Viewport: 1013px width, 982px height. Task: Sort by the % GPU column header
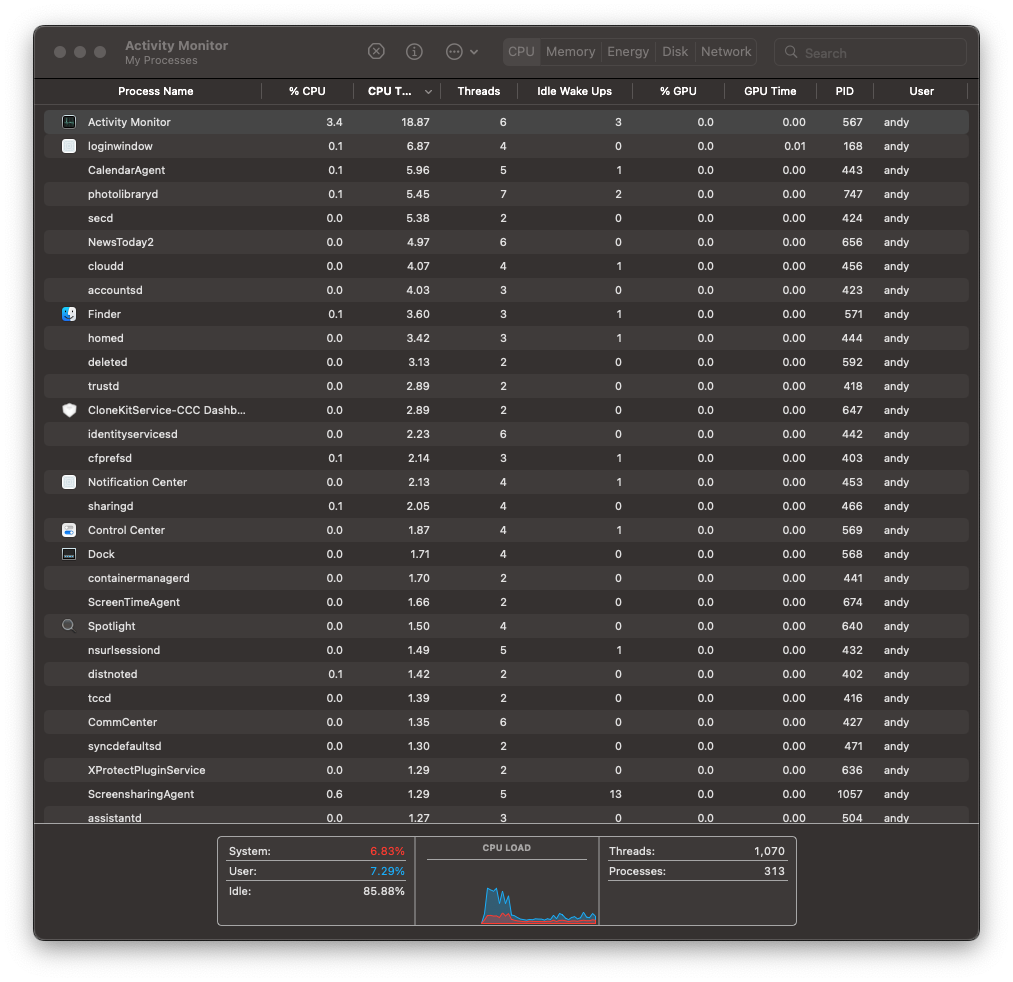(678, 91)
